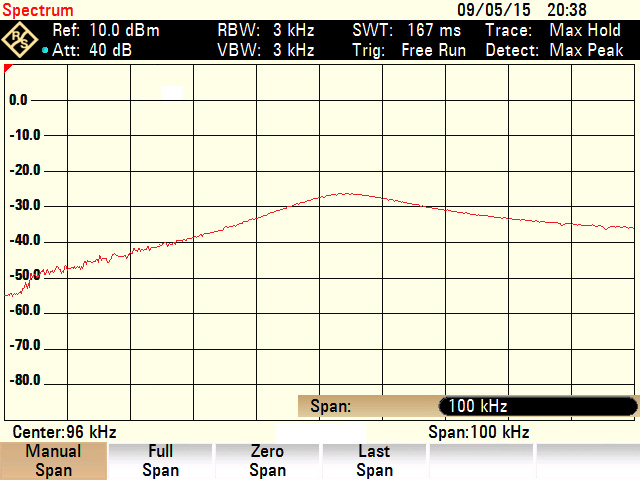
Task: Click the 09/05/15 date display
Action: 494,10
